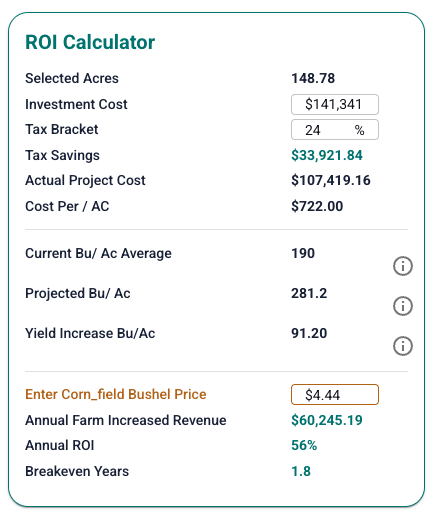
Task: Click the current average value 190
Action: (303, 253)
